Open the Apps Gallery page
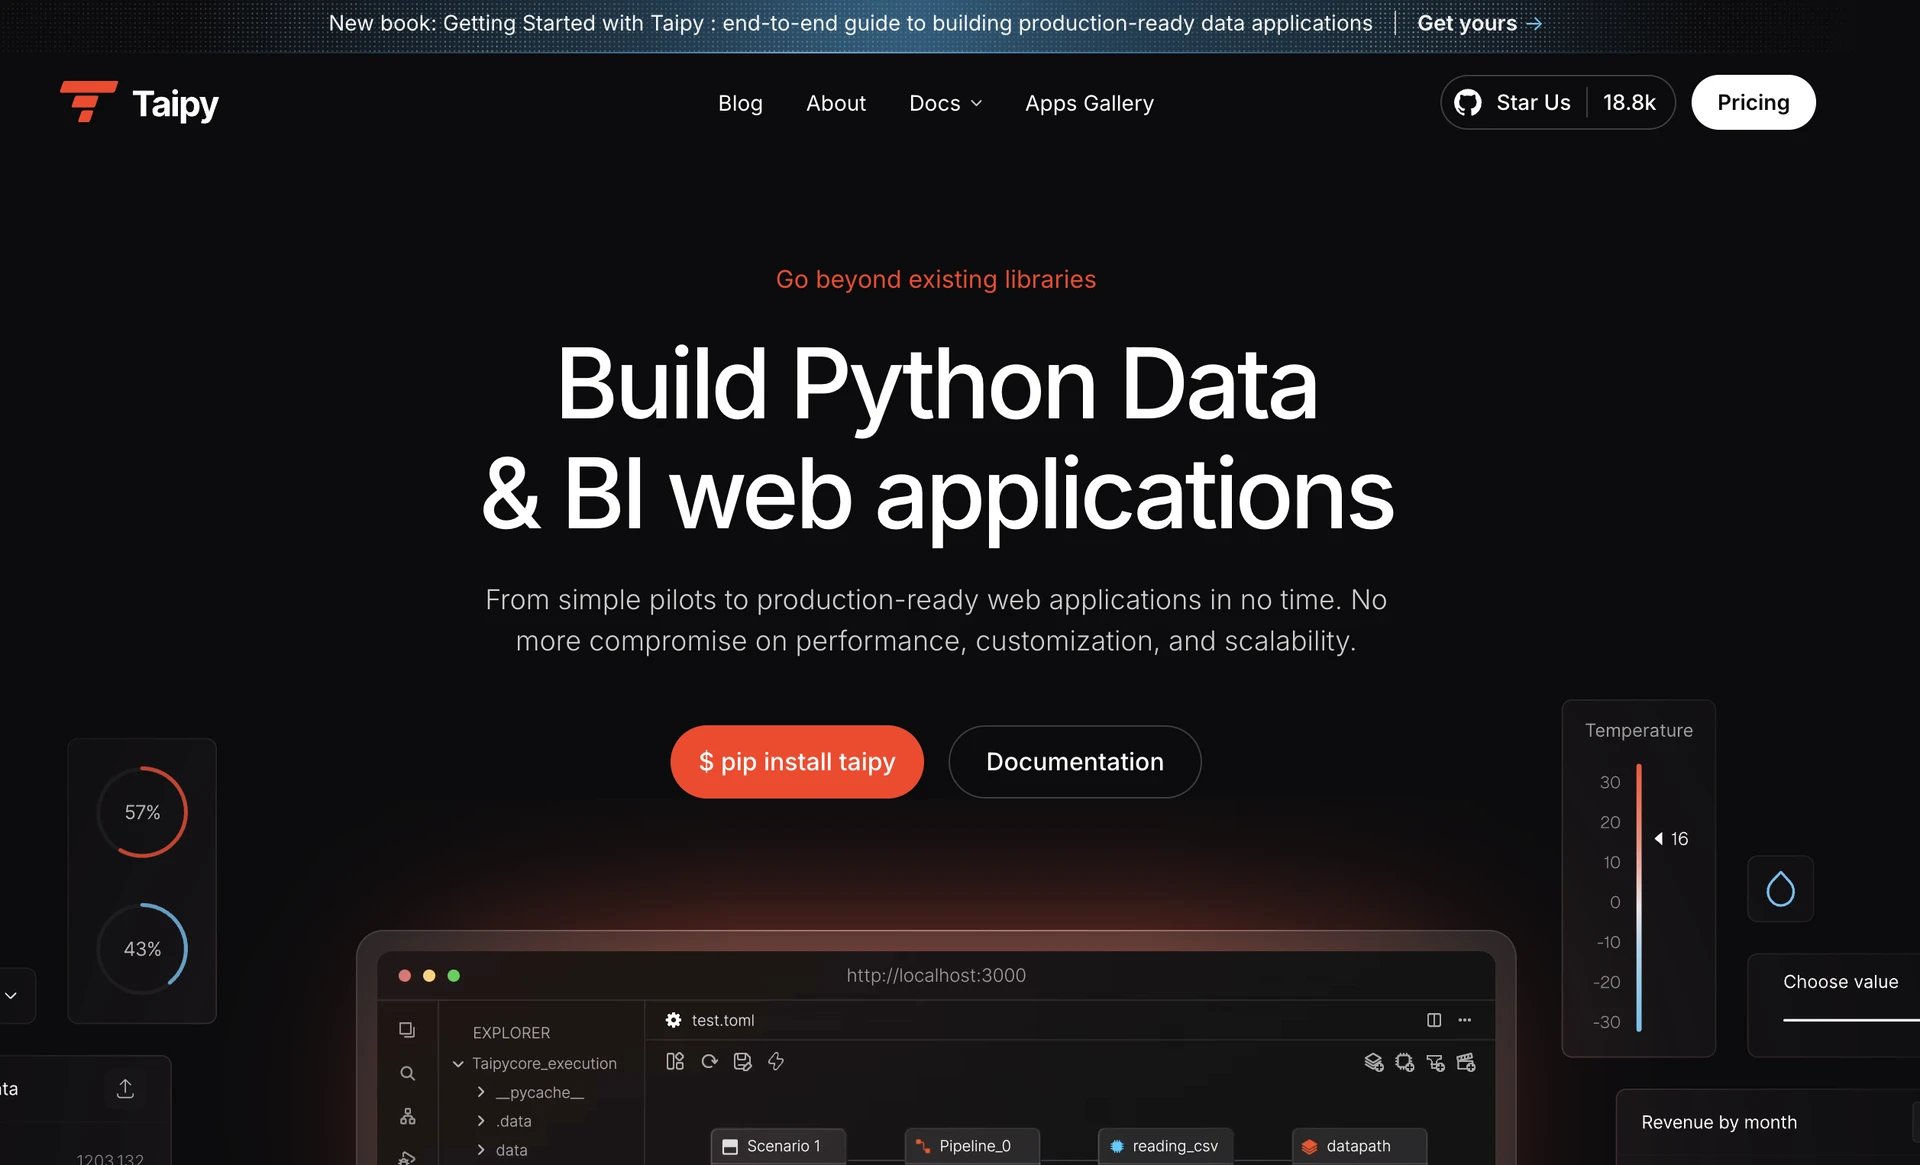Image resolution: width=1920 pixels, height=1165 pixels. coord(1089,103)
